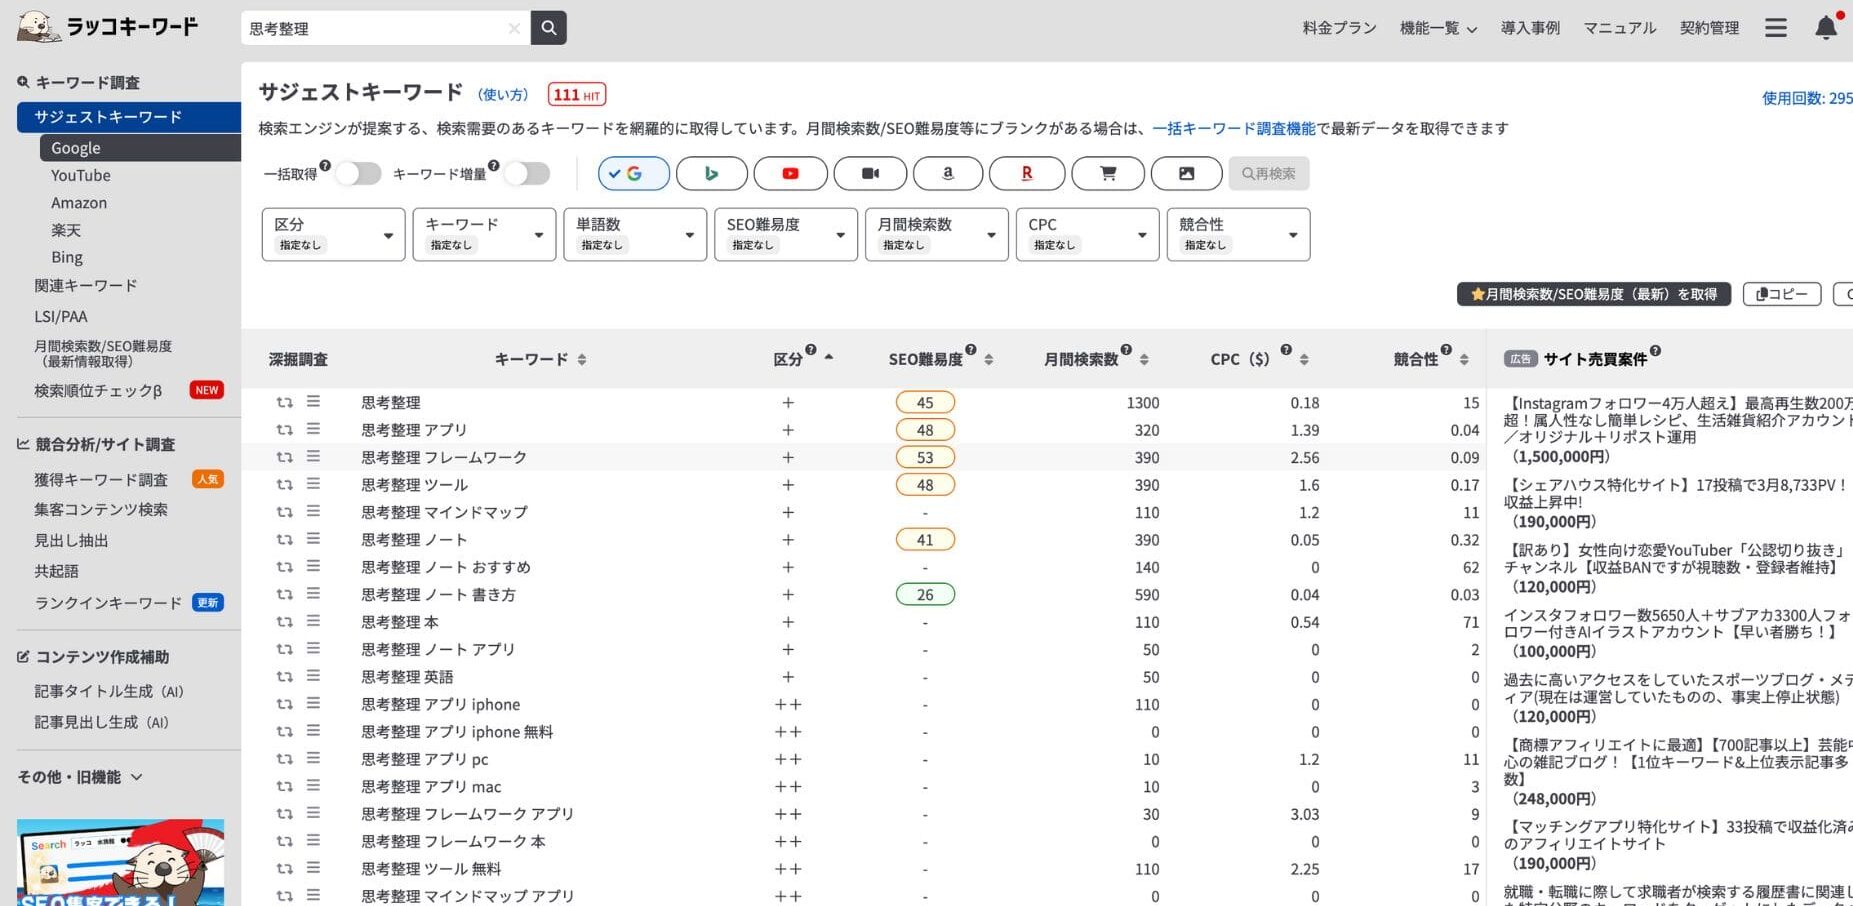Select the Amazon search engine button

coord(948,173)
